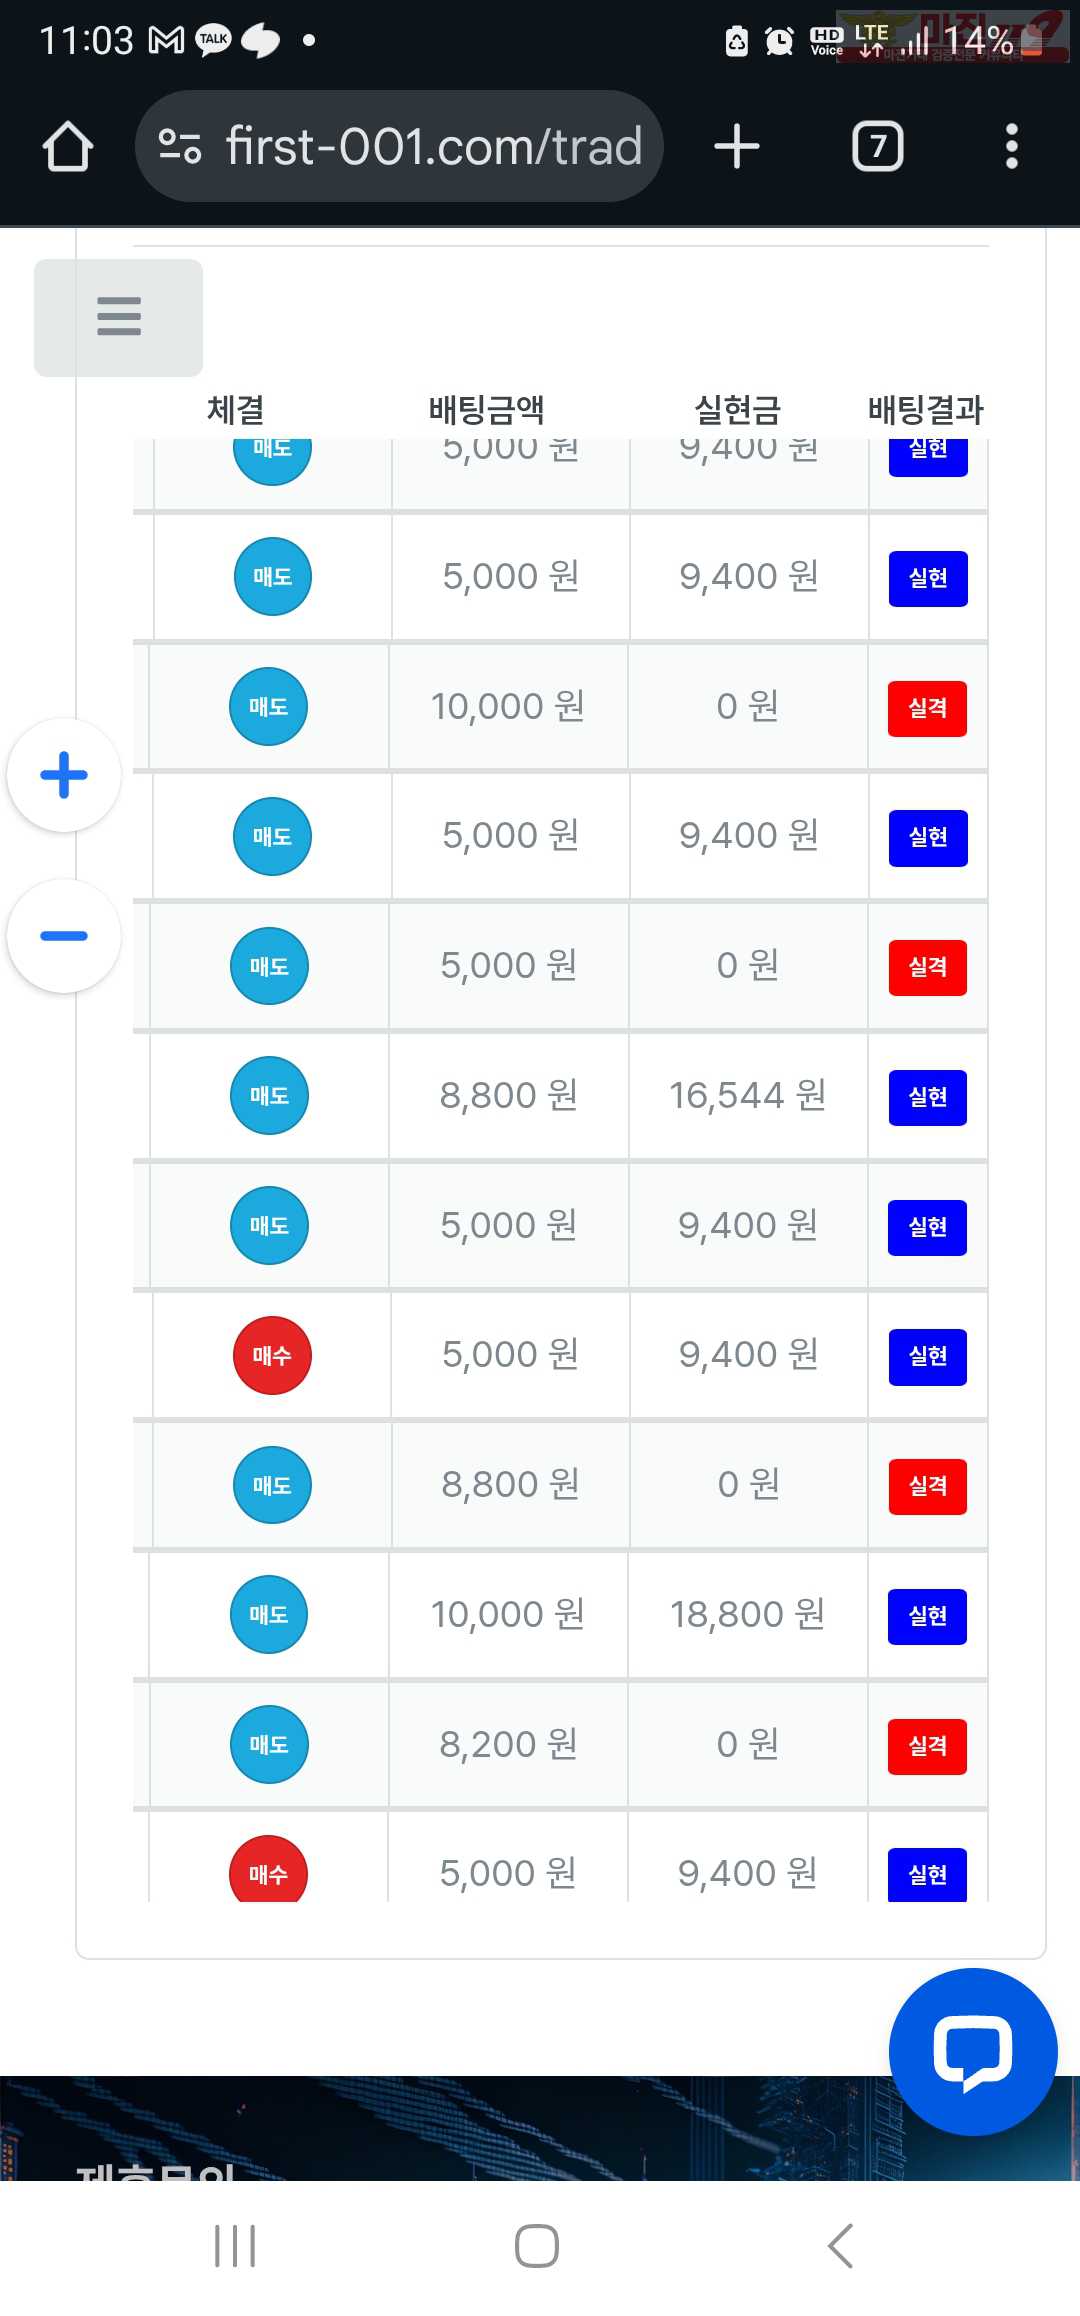Tap the red 매수 circle beside 실현 badge
Screen dimensions: 1080x2316
click(x=272, y=1355)
